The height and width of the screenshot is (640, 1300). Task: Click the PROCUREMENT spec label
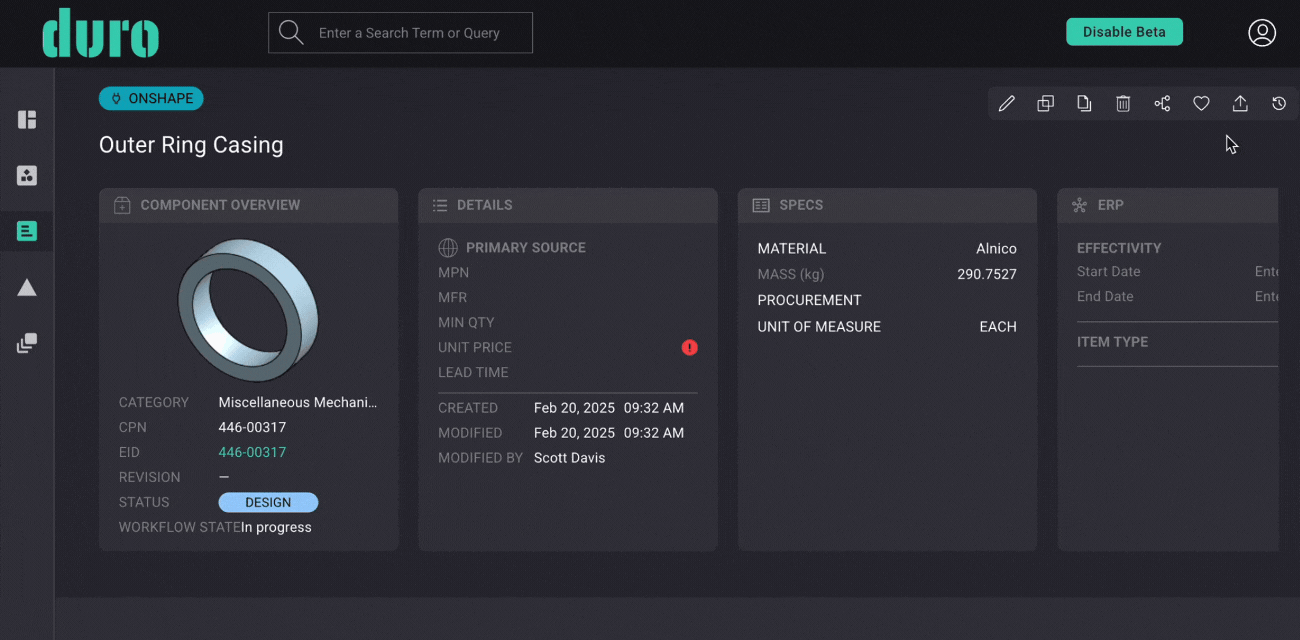tap(809, 300)
